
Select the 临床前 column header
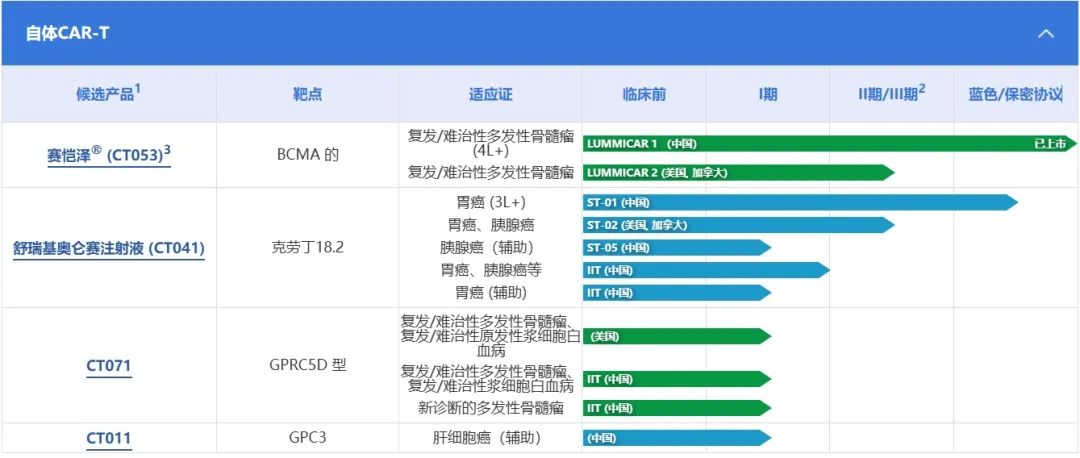point(644,94)
